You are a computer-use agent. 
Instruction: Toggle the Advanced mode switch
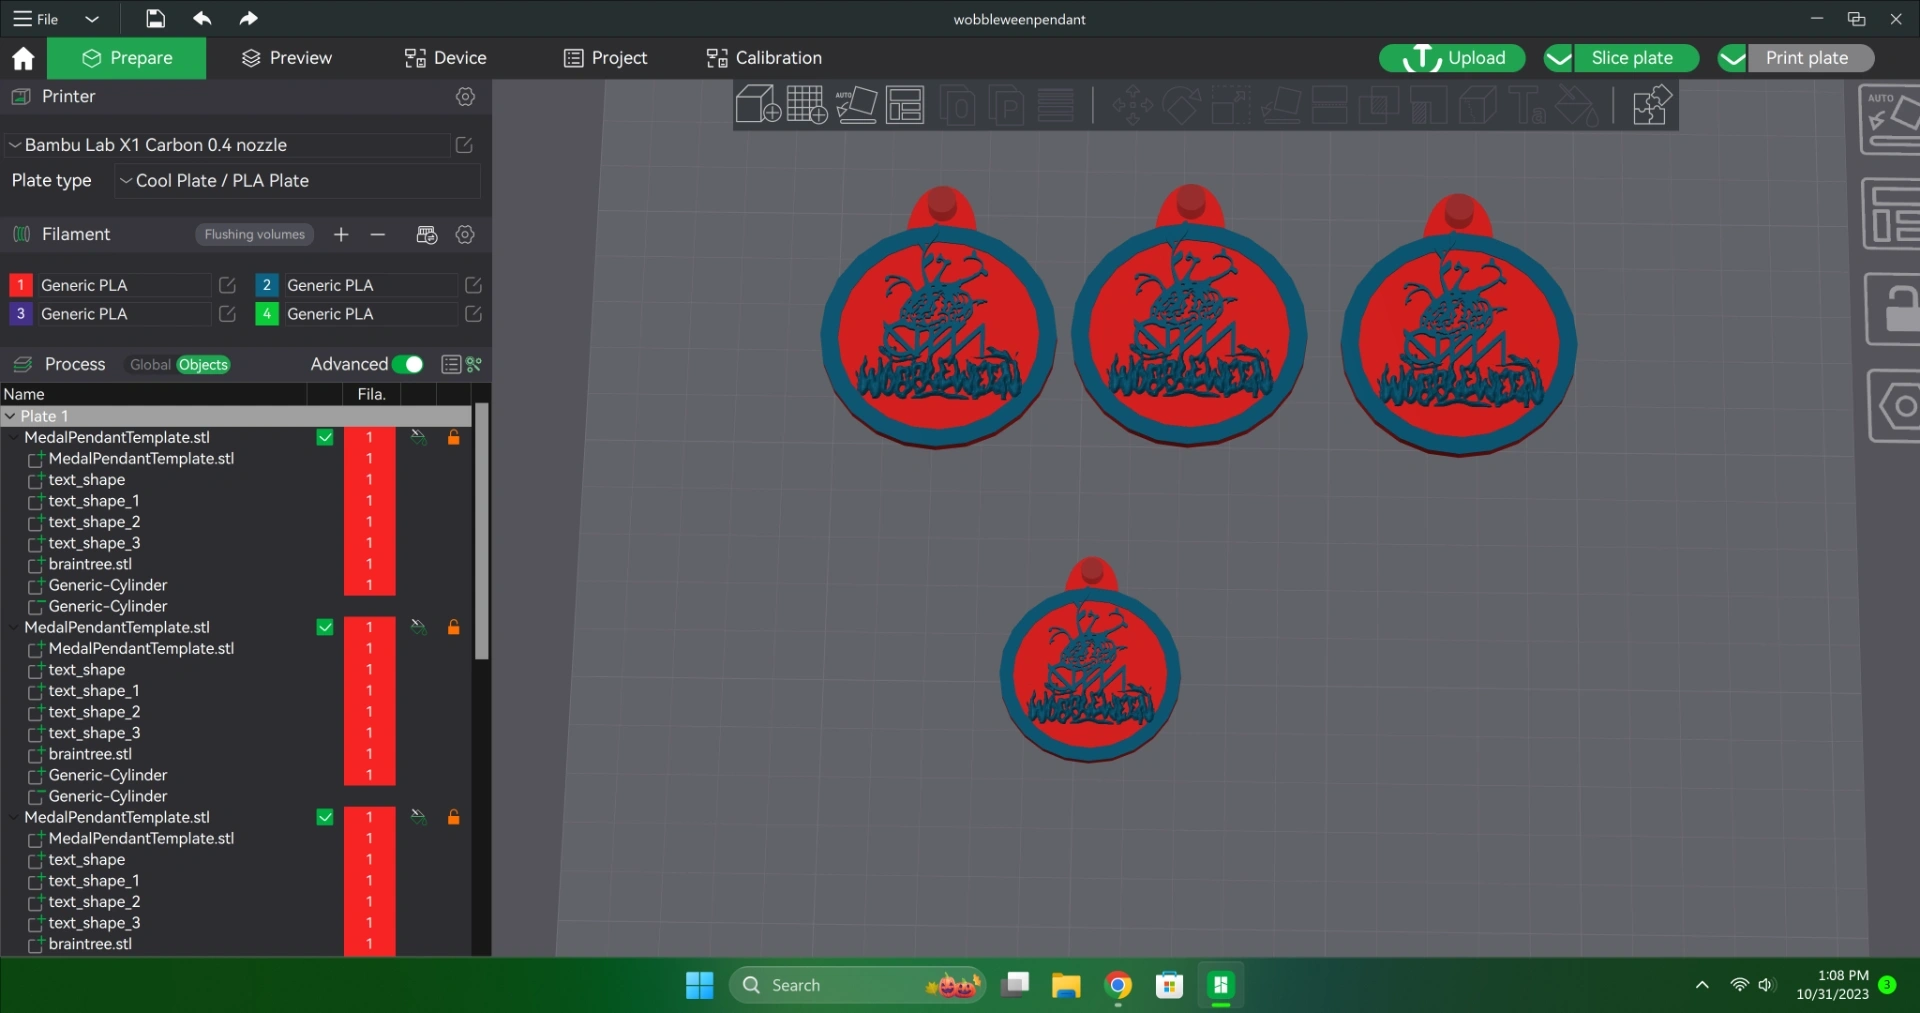tap(408, 364)
